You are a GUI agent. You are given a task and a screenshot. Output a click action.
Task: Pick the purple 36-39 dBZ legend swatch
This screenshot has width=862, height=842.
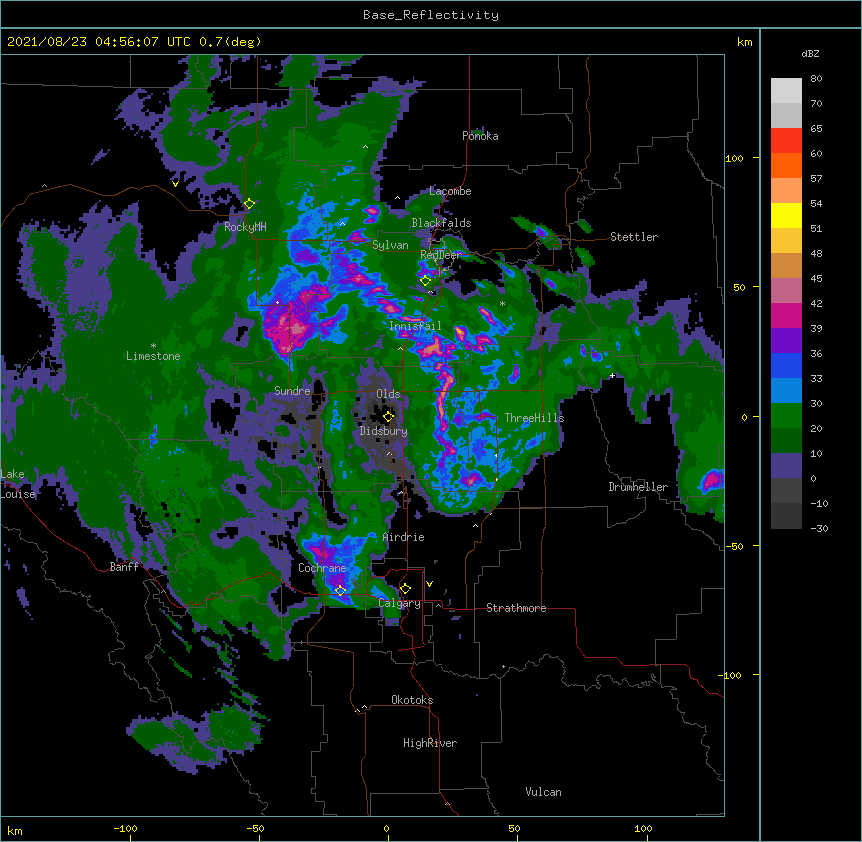[786, 341]
